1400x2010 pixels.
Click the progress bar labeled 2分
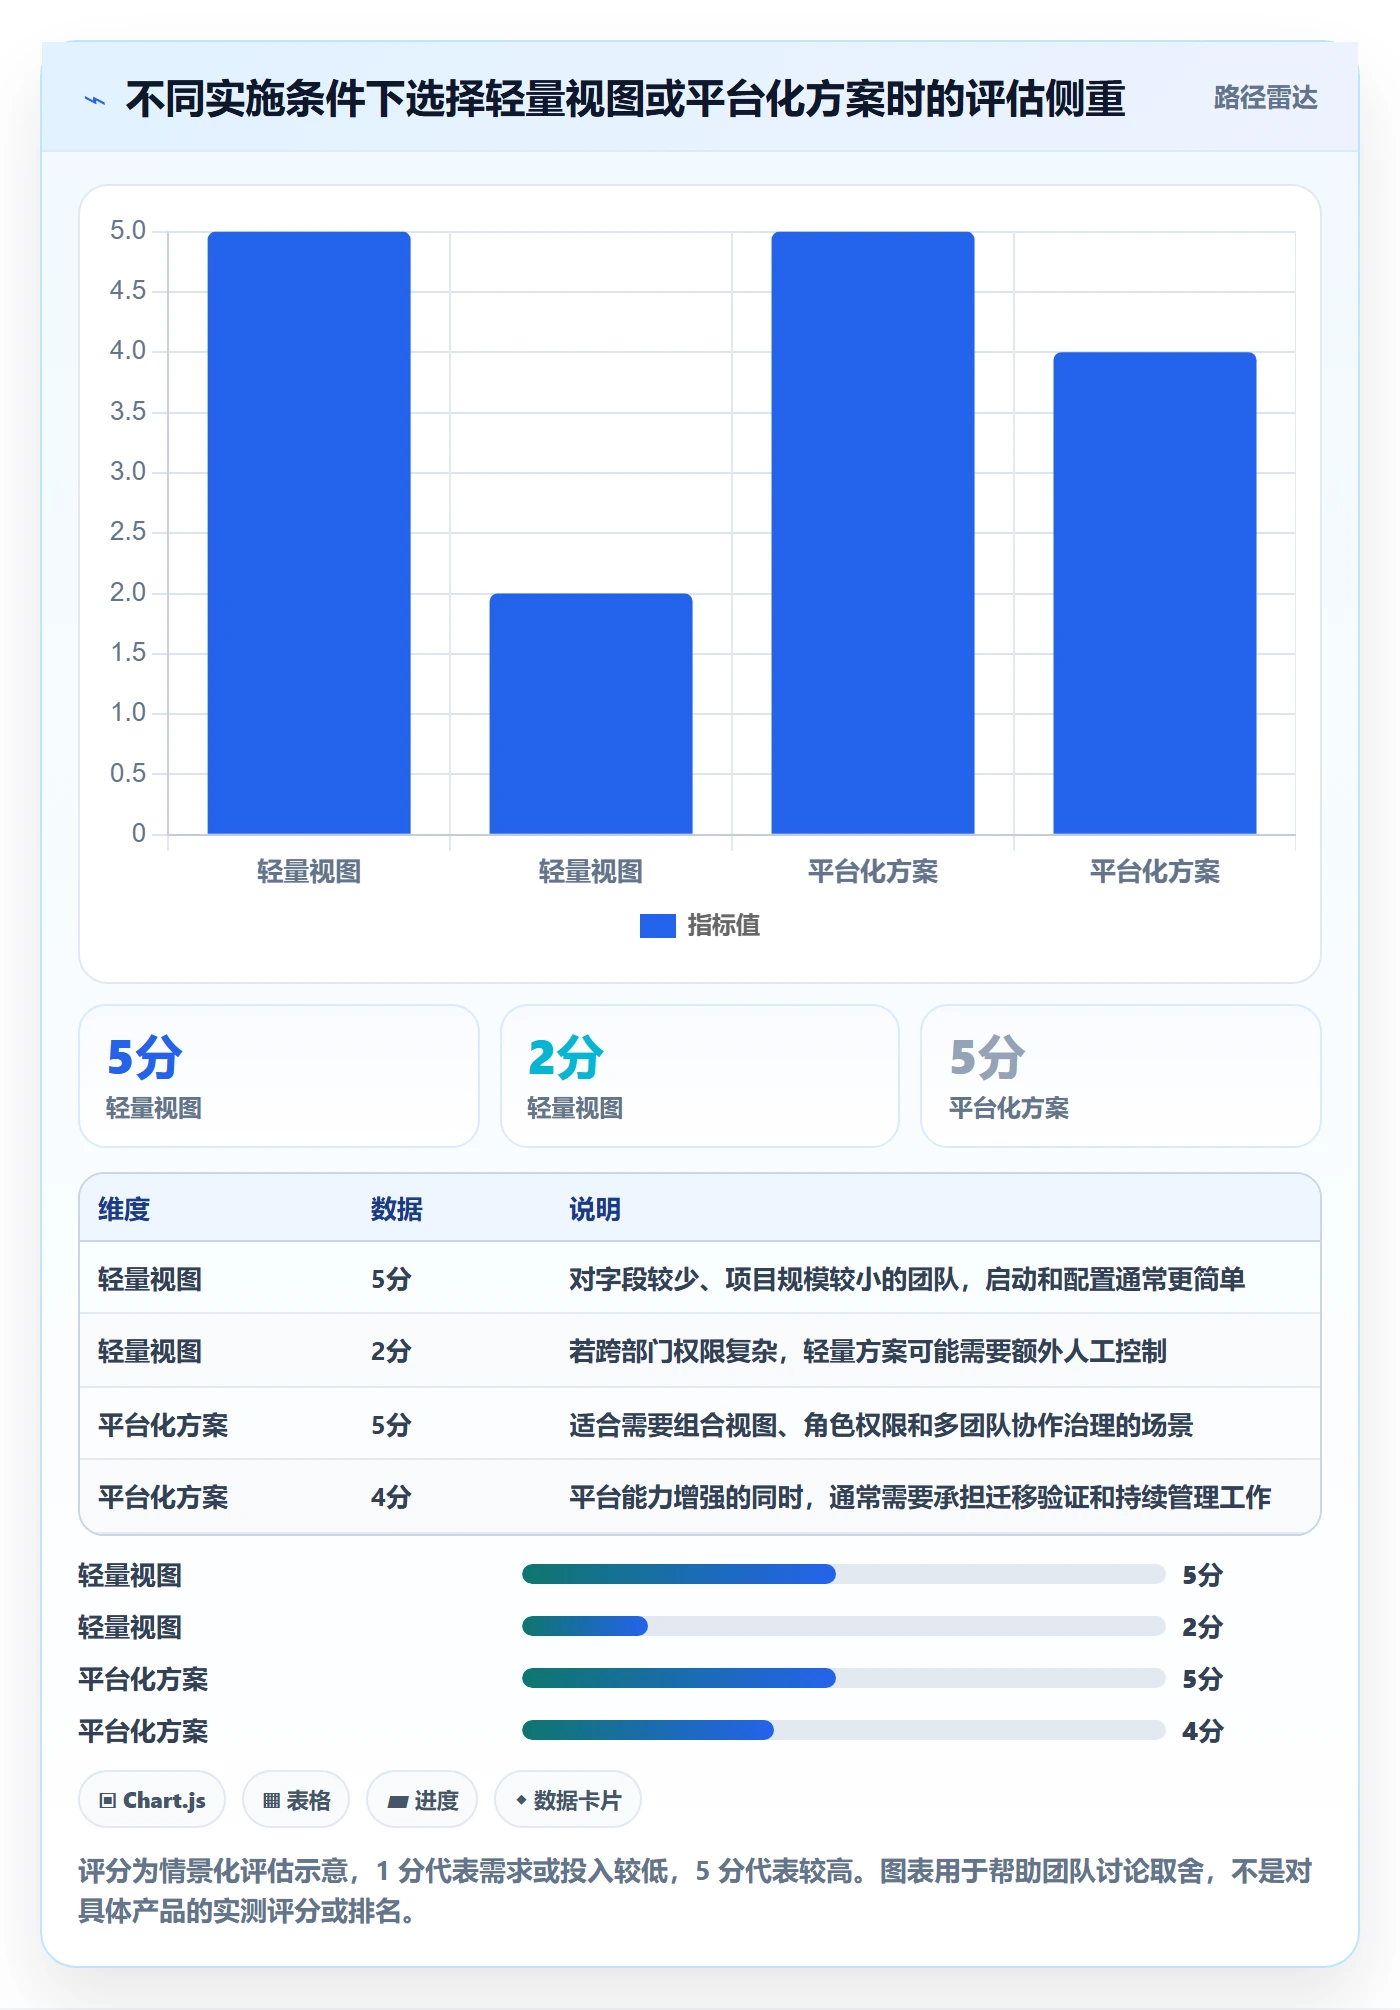[844, 1626]
